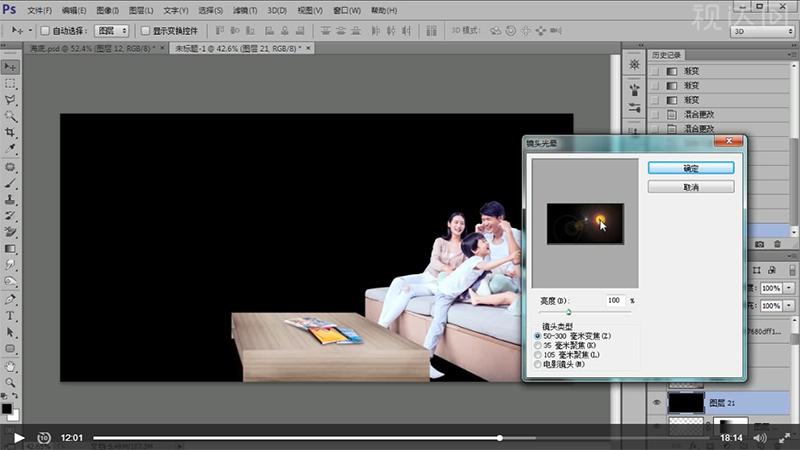Screen dimensions: 800x450
Task: Select the Gradient tool
Action: point(10,248)
